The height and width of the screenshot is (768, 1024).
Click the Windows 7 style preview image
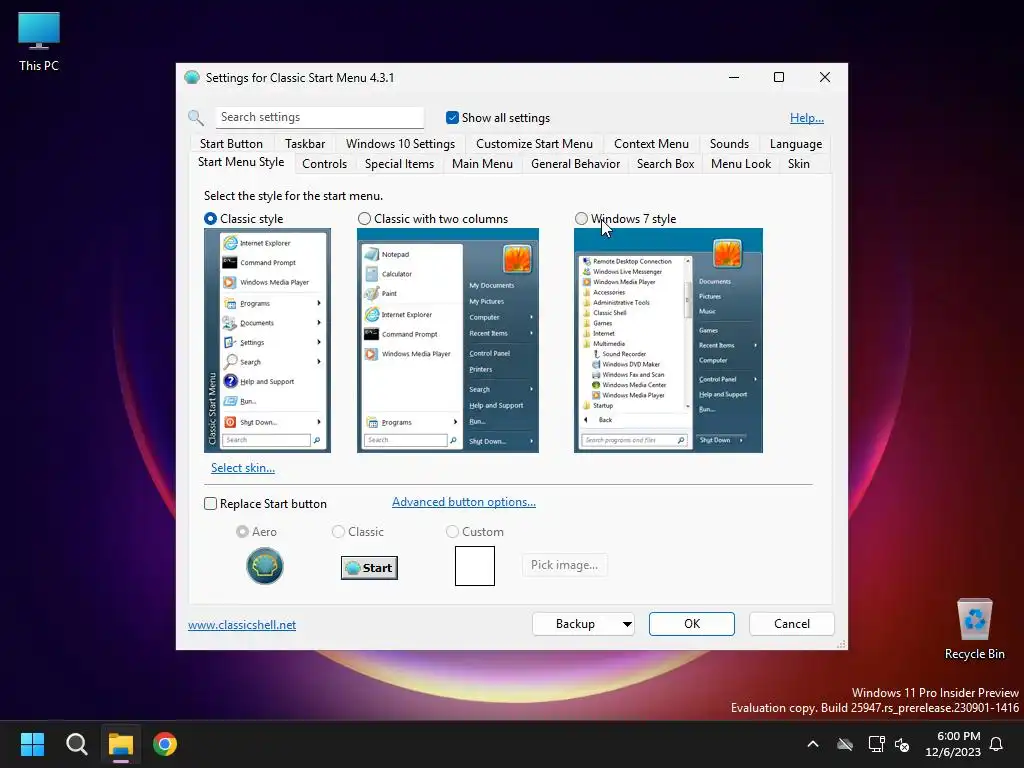[x=668, y=340]
